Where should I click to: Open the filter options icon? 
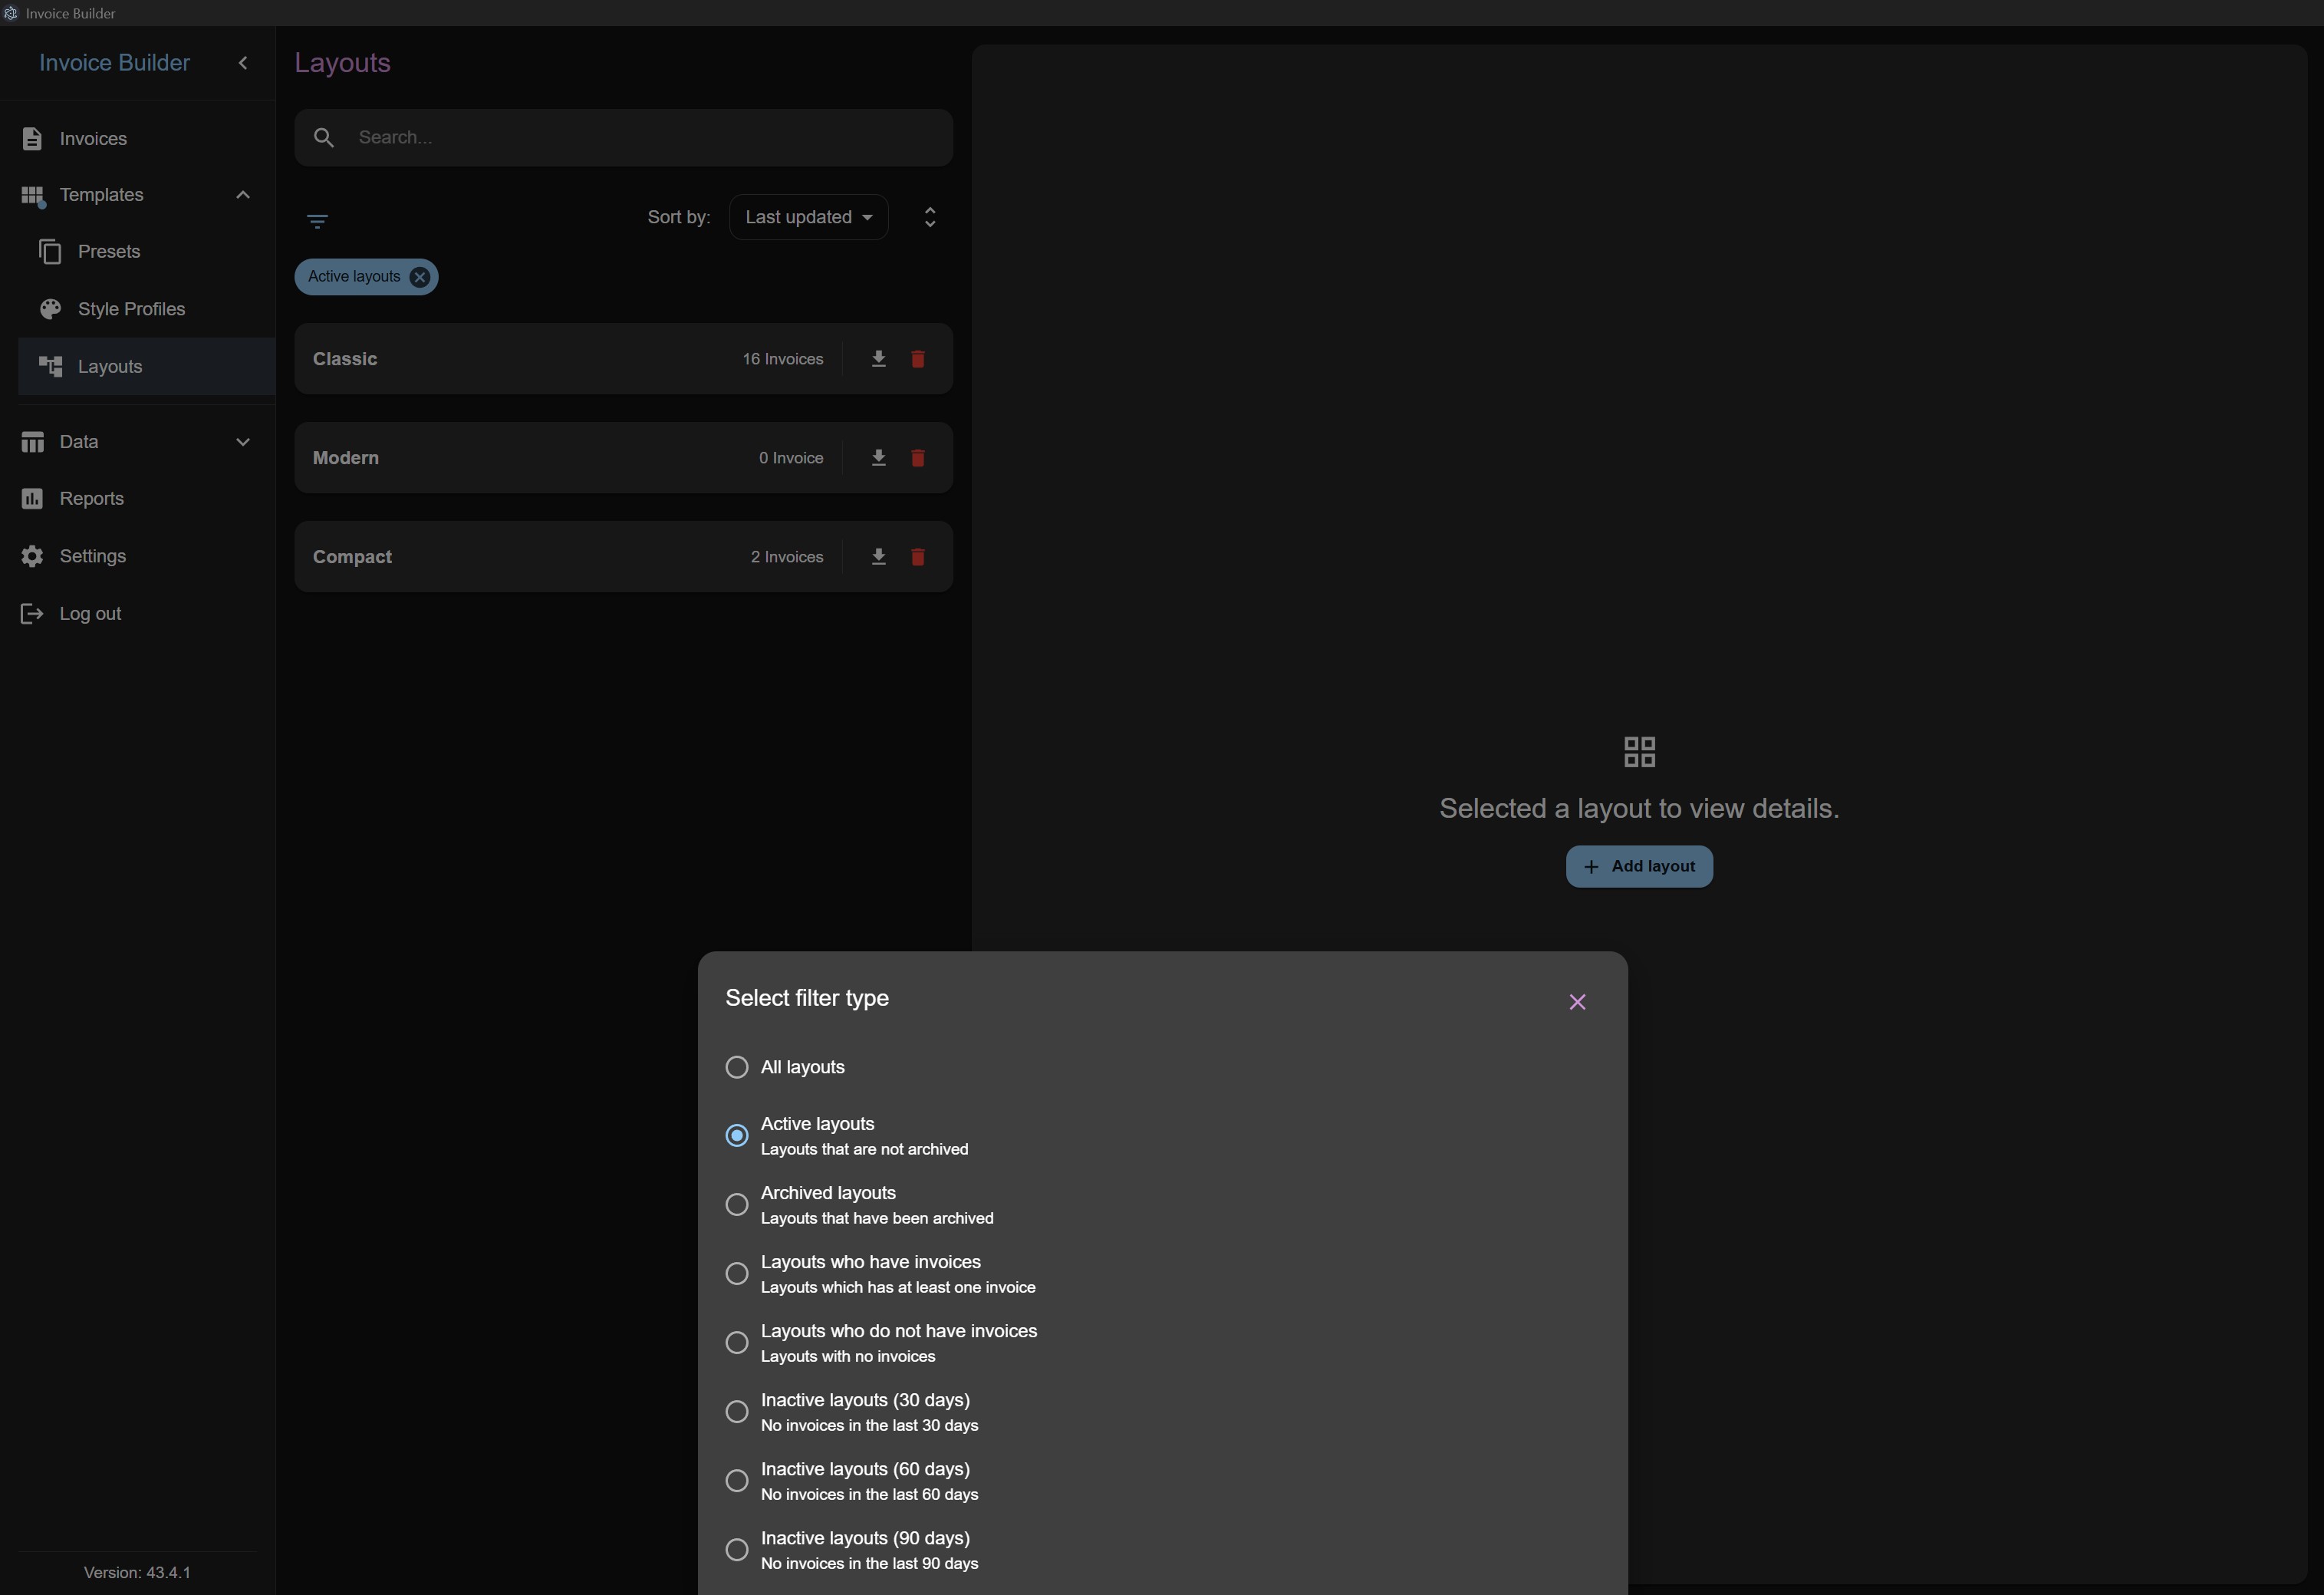[x=317, y=221]
